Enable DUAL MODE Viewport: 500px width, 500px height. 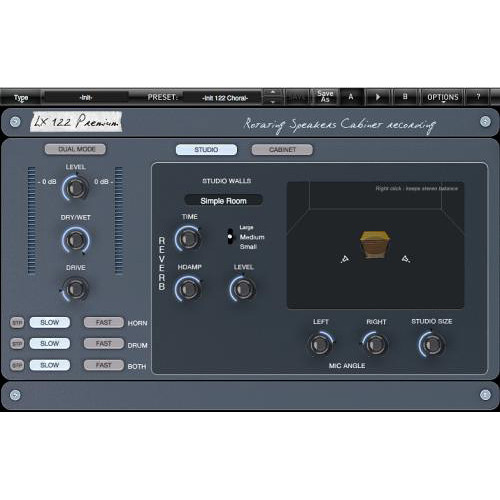76,149
